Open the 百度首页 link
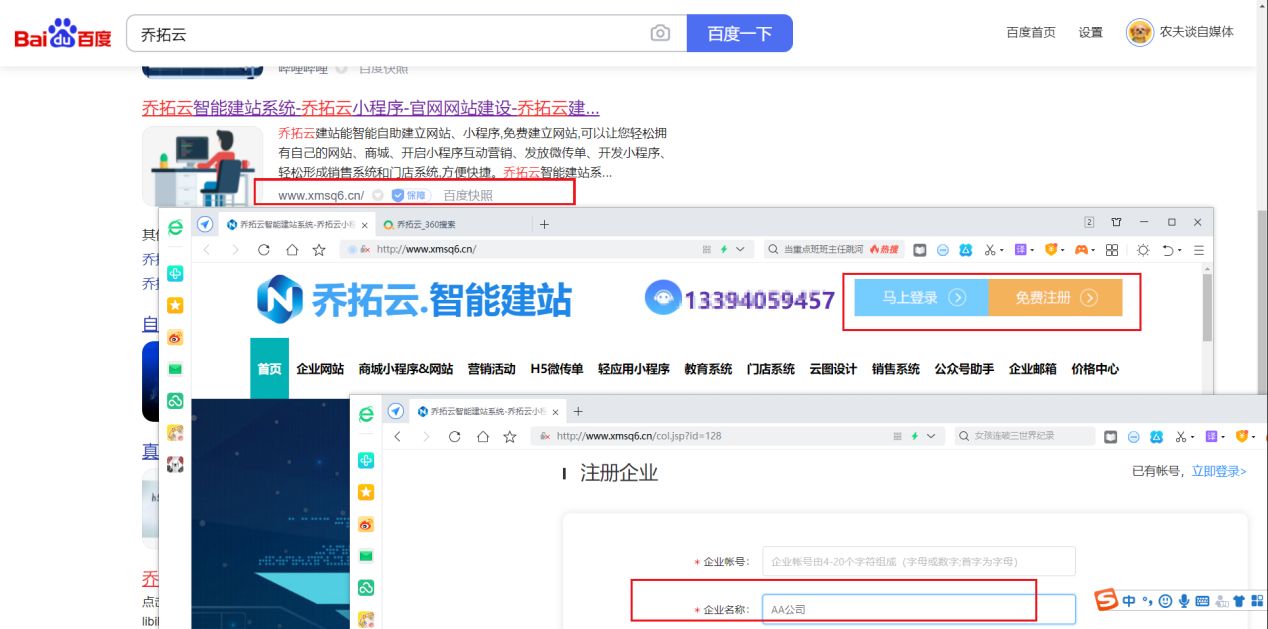The height and width of the screenshot is (629, 1268). [x=1031, y=32]
